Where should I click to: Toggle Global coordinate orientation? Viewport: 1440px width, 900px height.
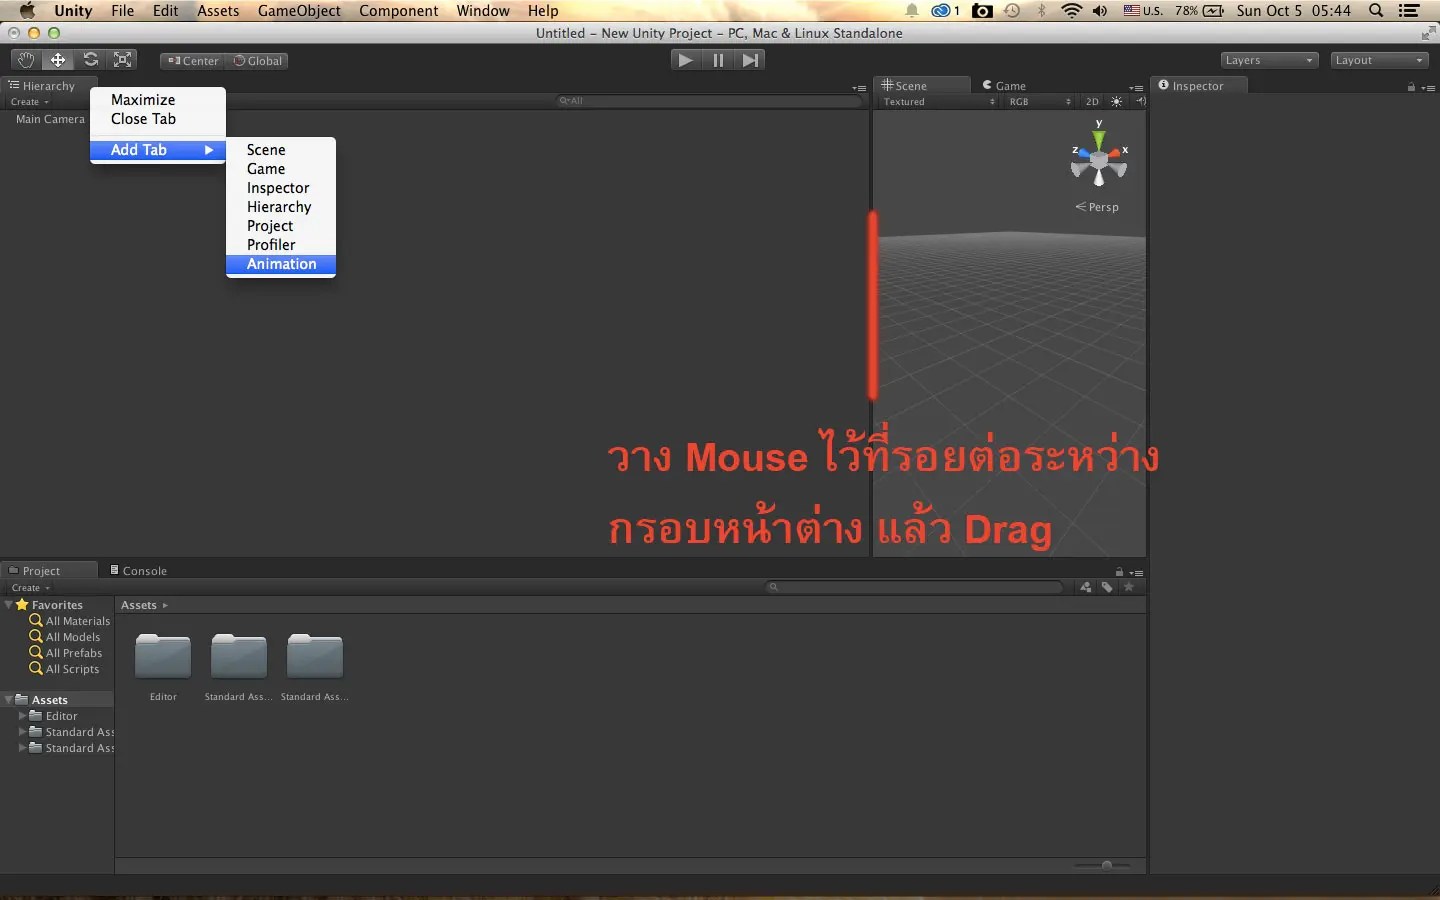258,61
